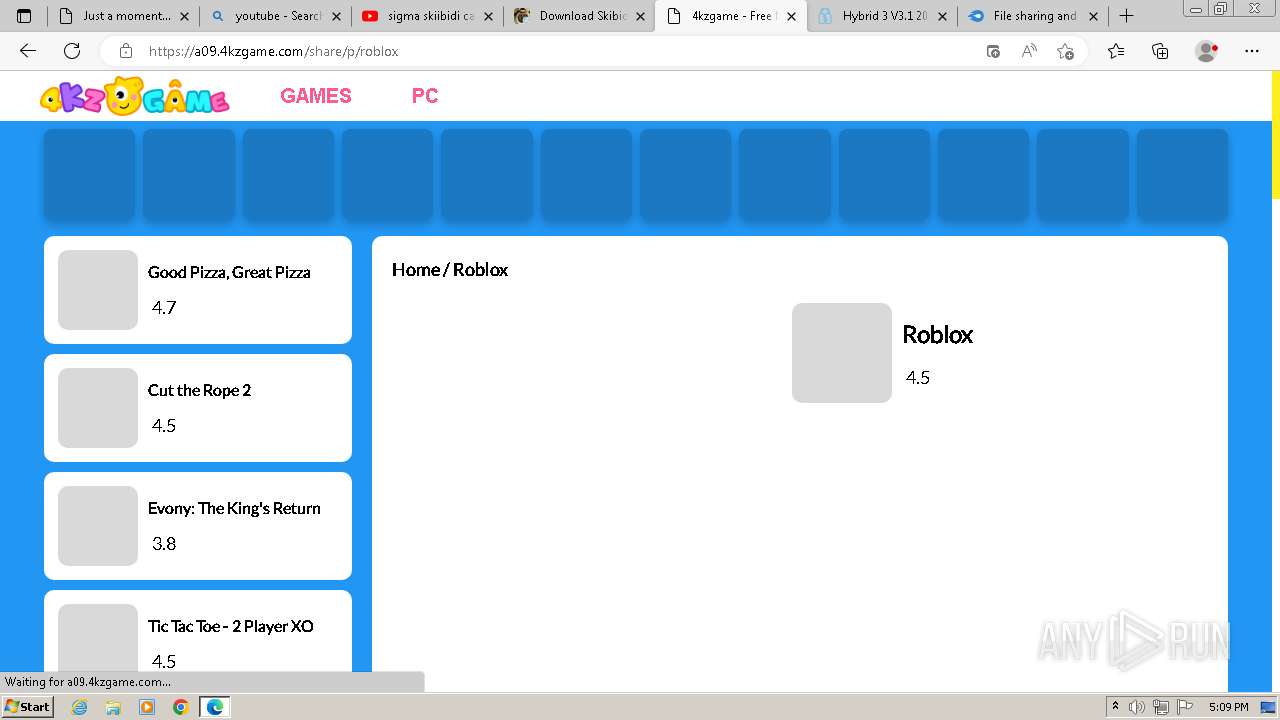Image resolution: width=1280 pixels, height=720 pixels.
Task: Reload the page with Refresh icon
Action: [72, 51]
